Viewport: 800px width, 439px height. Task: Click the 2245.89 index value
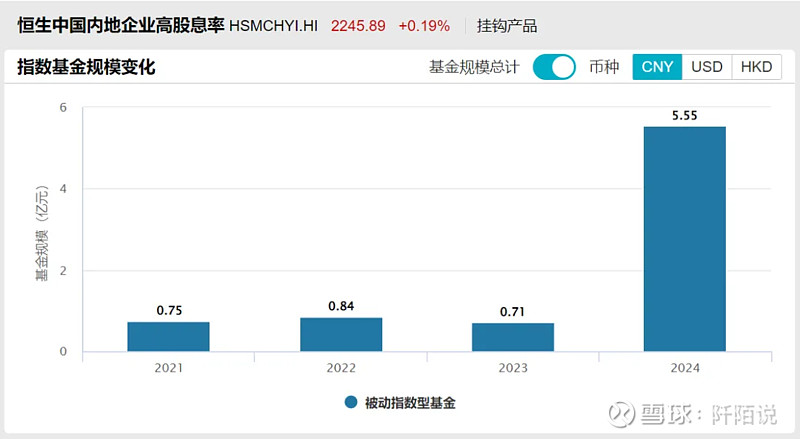pyautogui.click(x=358, y=26)
